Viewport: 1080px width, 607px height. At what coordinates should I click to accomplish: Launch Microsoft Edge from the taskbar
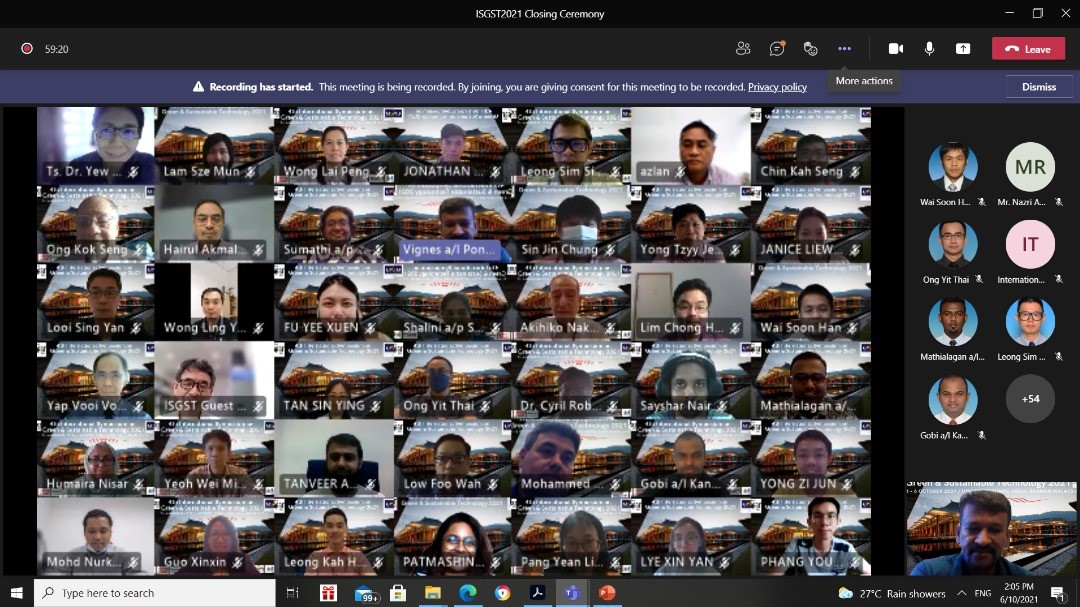point(467,593)
